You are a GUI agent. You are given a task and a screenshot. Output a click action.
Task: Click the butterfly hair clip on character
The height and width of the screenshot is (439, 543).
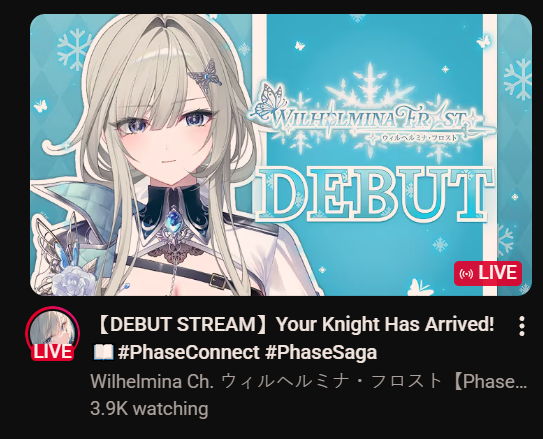click(x=206, y=74)
